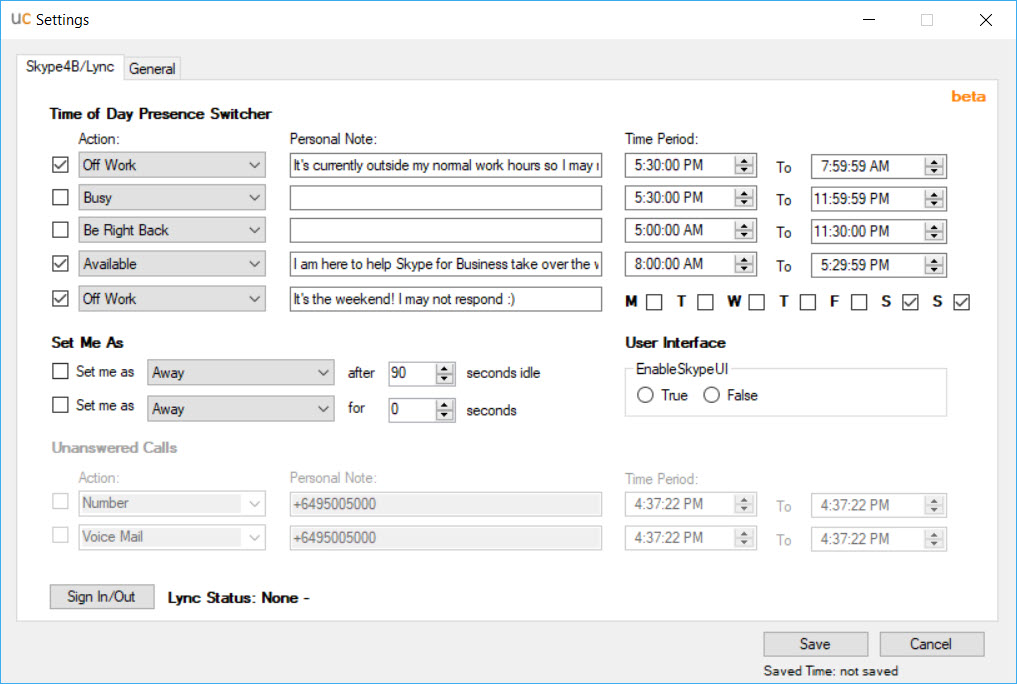
Task: Click the 'Time of Day Presence Switcher' heading
Action: (161, 113)
